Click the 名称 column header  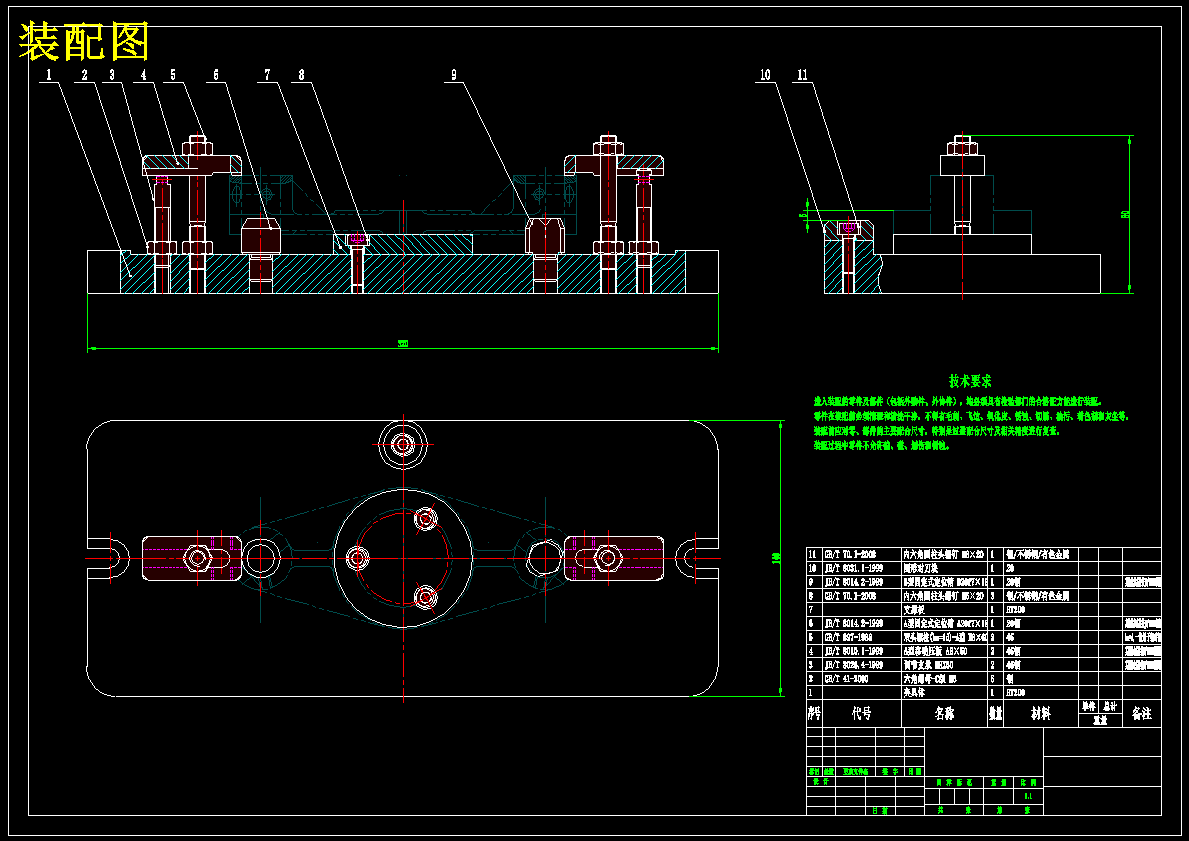pyautogui.click(x=944, y=714)
